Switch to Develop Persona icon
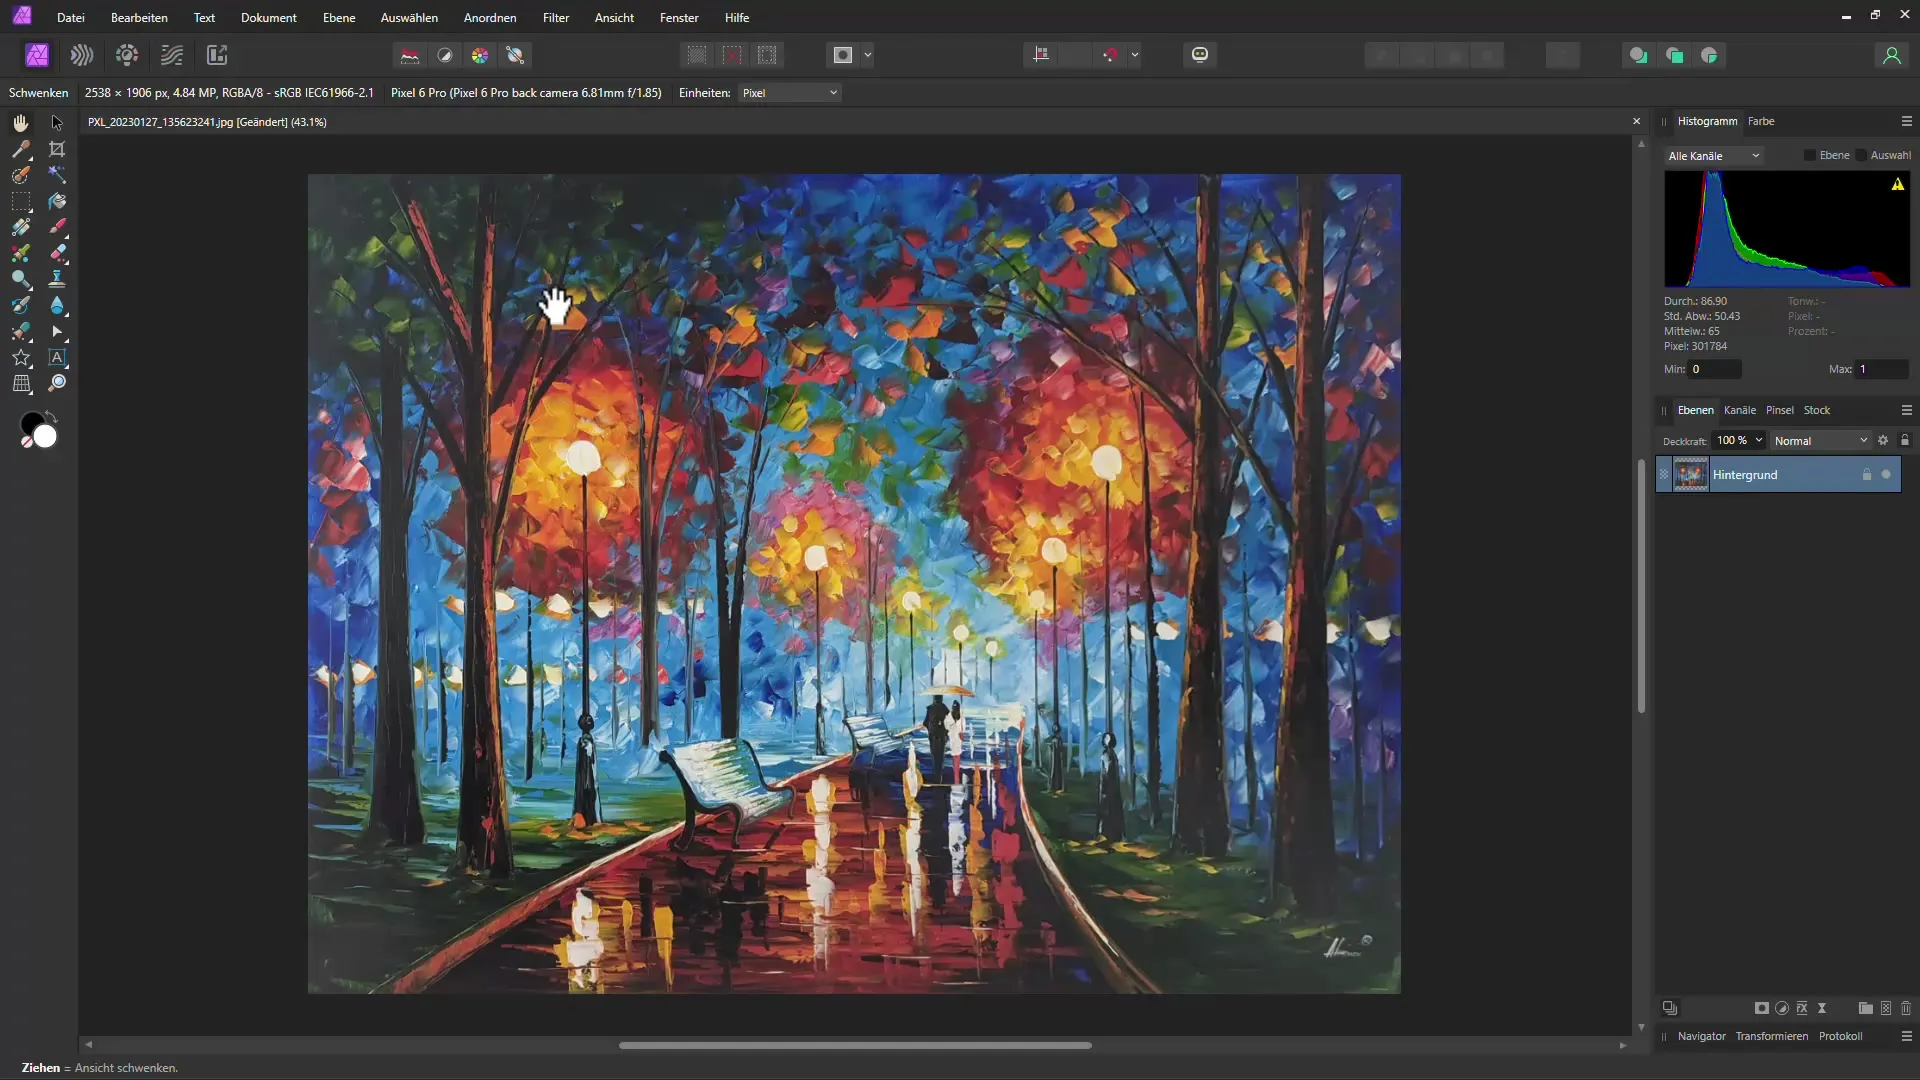 127,55
